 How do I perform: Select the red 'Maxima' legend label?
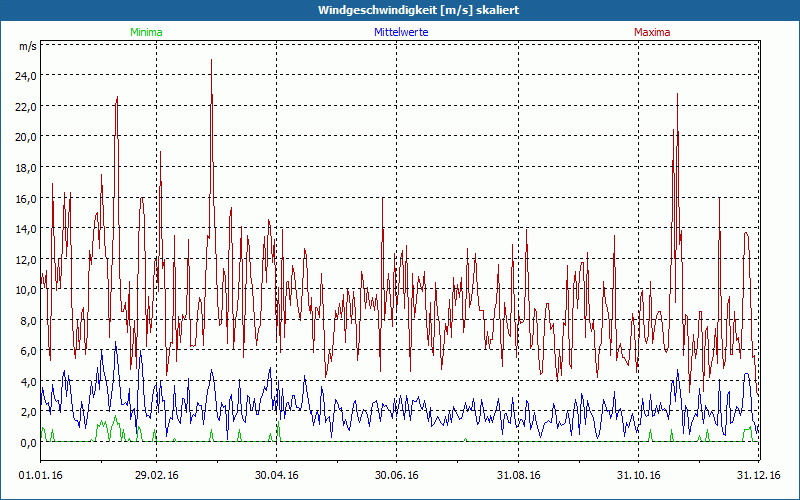point(652,32)
